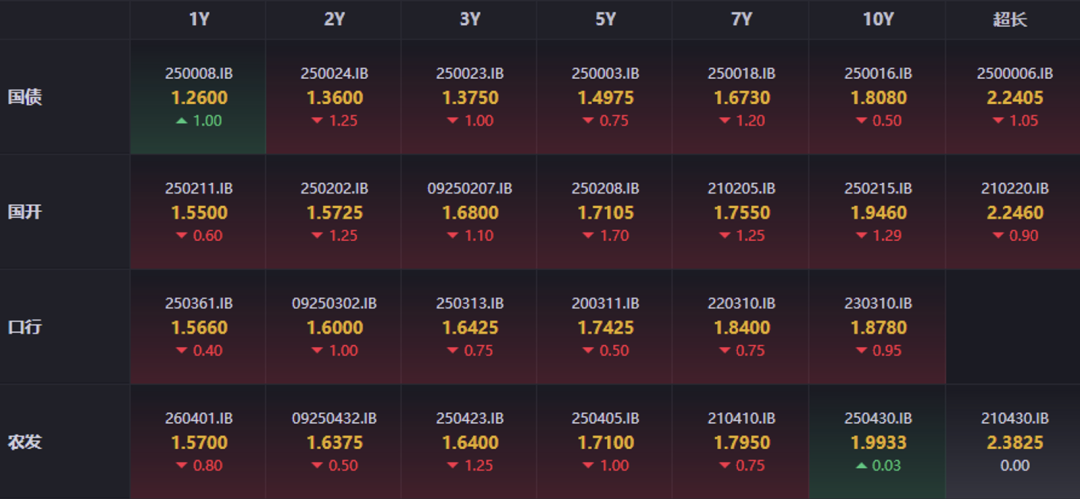Click the green up arrow under 250008.IB
The height and width of the screenshot is (499, 1080).
coord(181,121)
